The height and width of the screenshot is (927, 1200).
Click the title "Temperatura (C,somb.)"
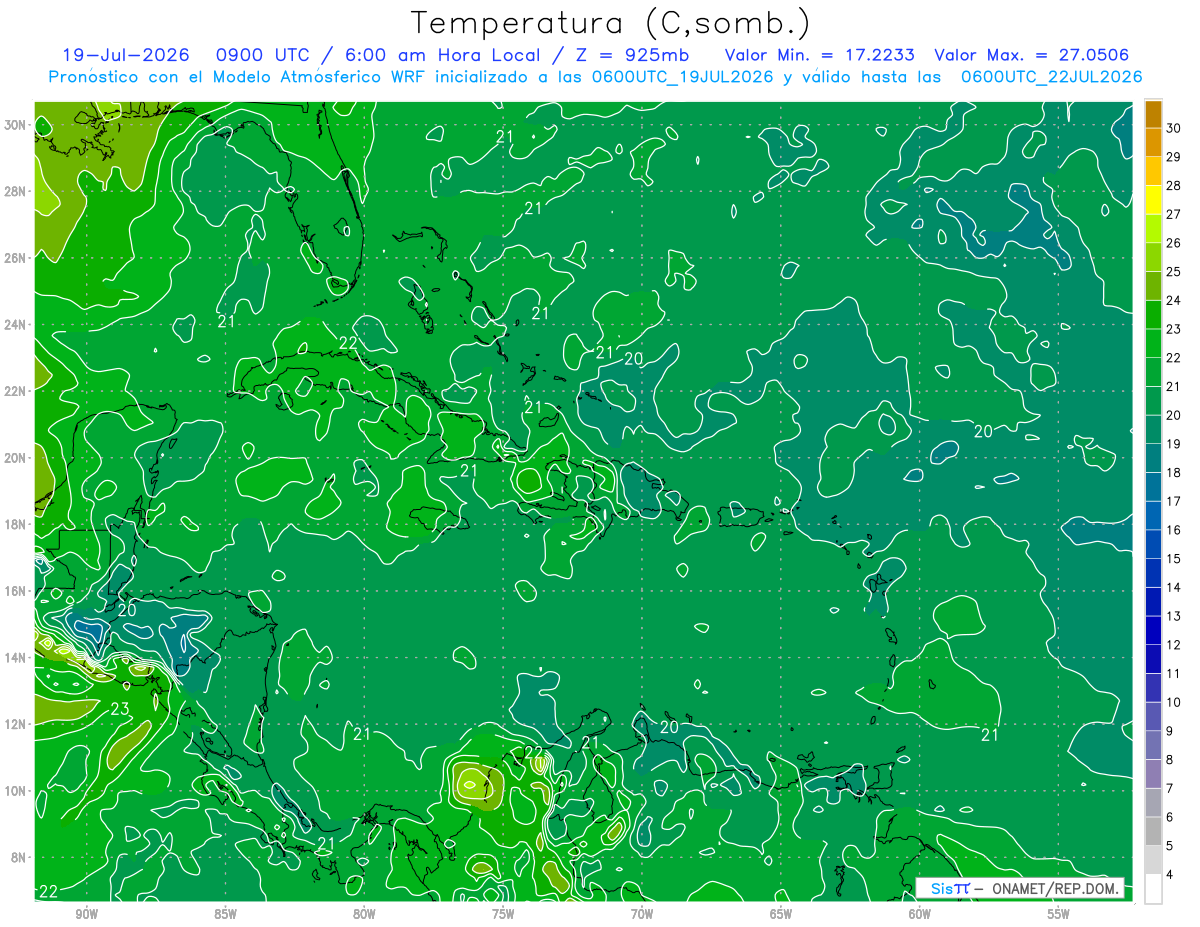coord(611,23)
